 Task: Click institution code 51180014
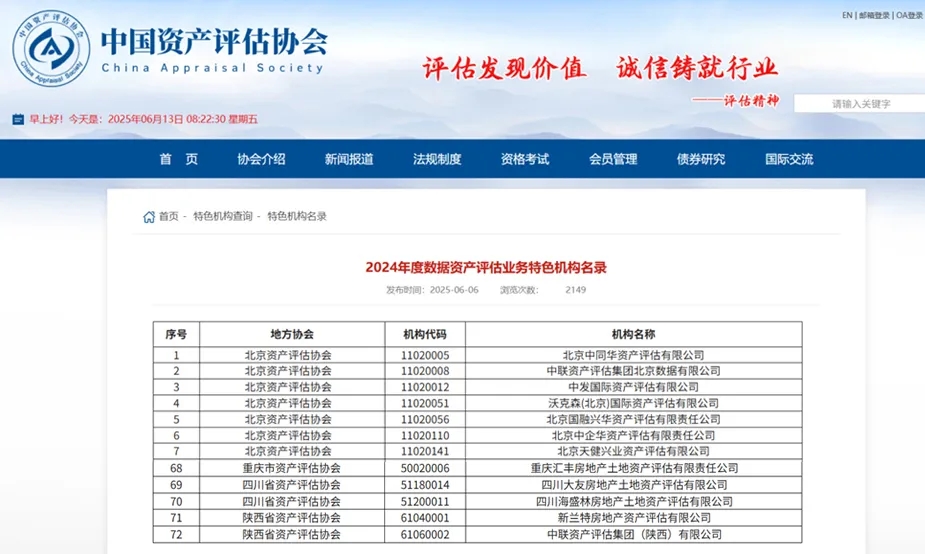(425, 484)
